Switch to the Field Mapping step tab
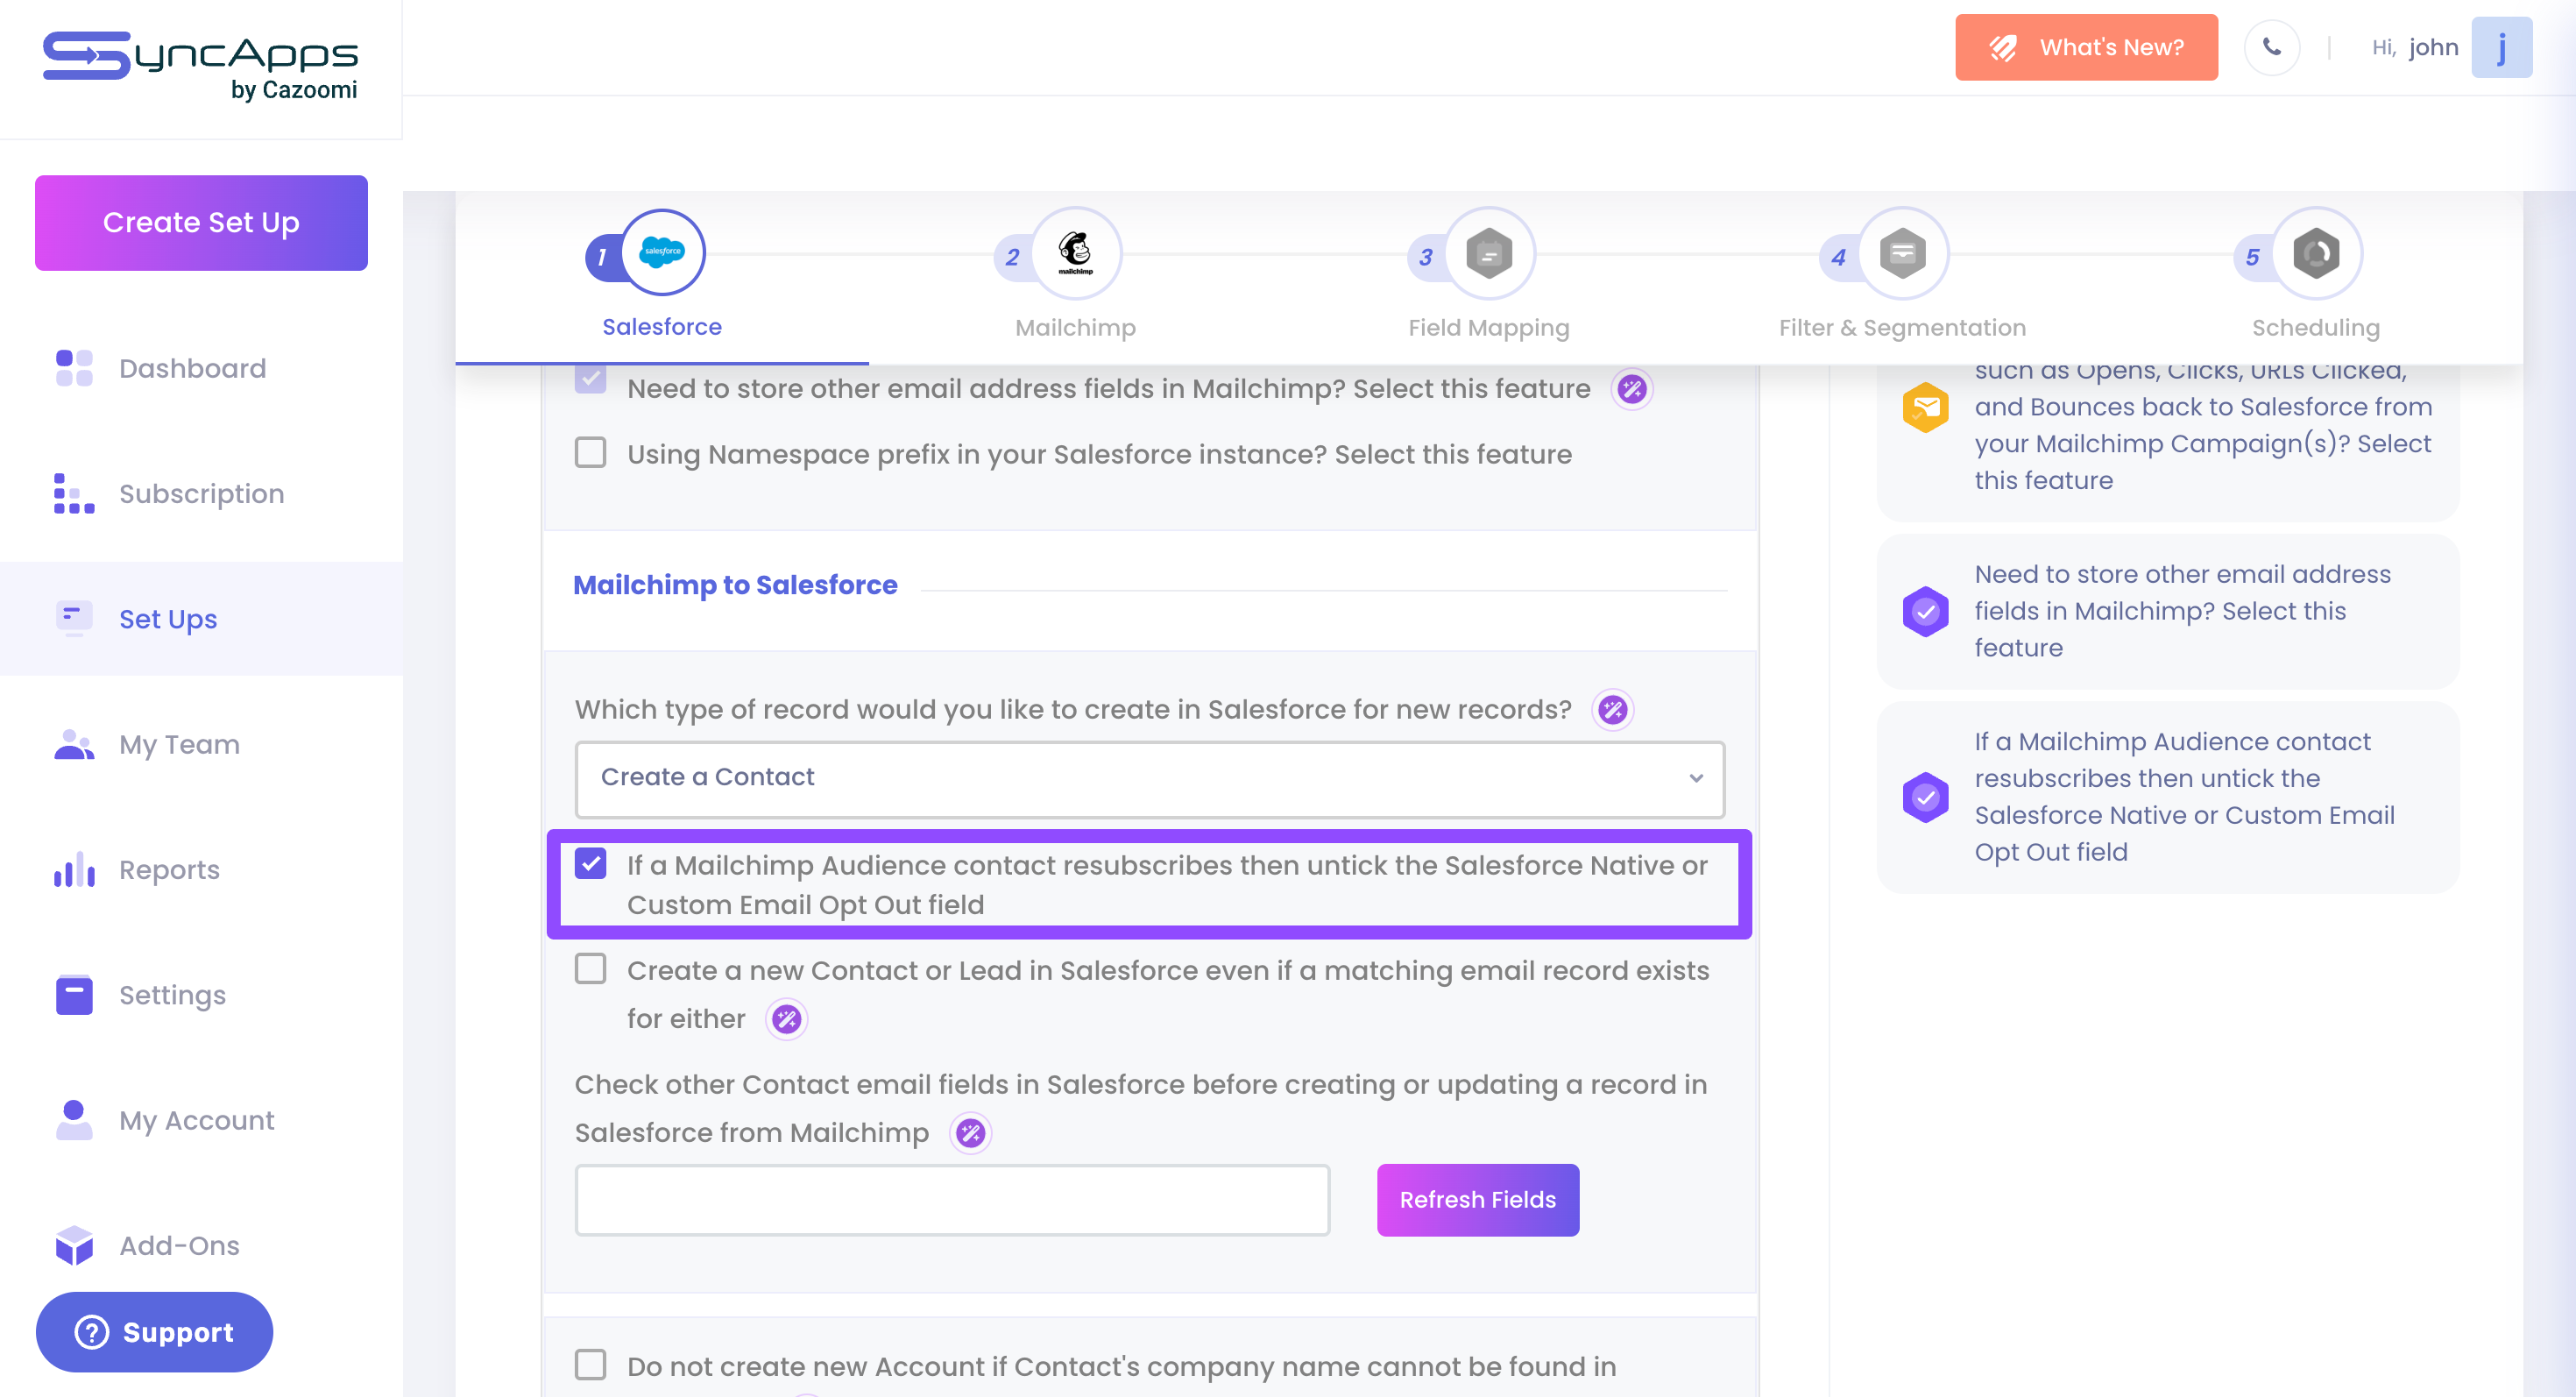This screenshot has width=2576, height=1397. (x=1489, y=277)
